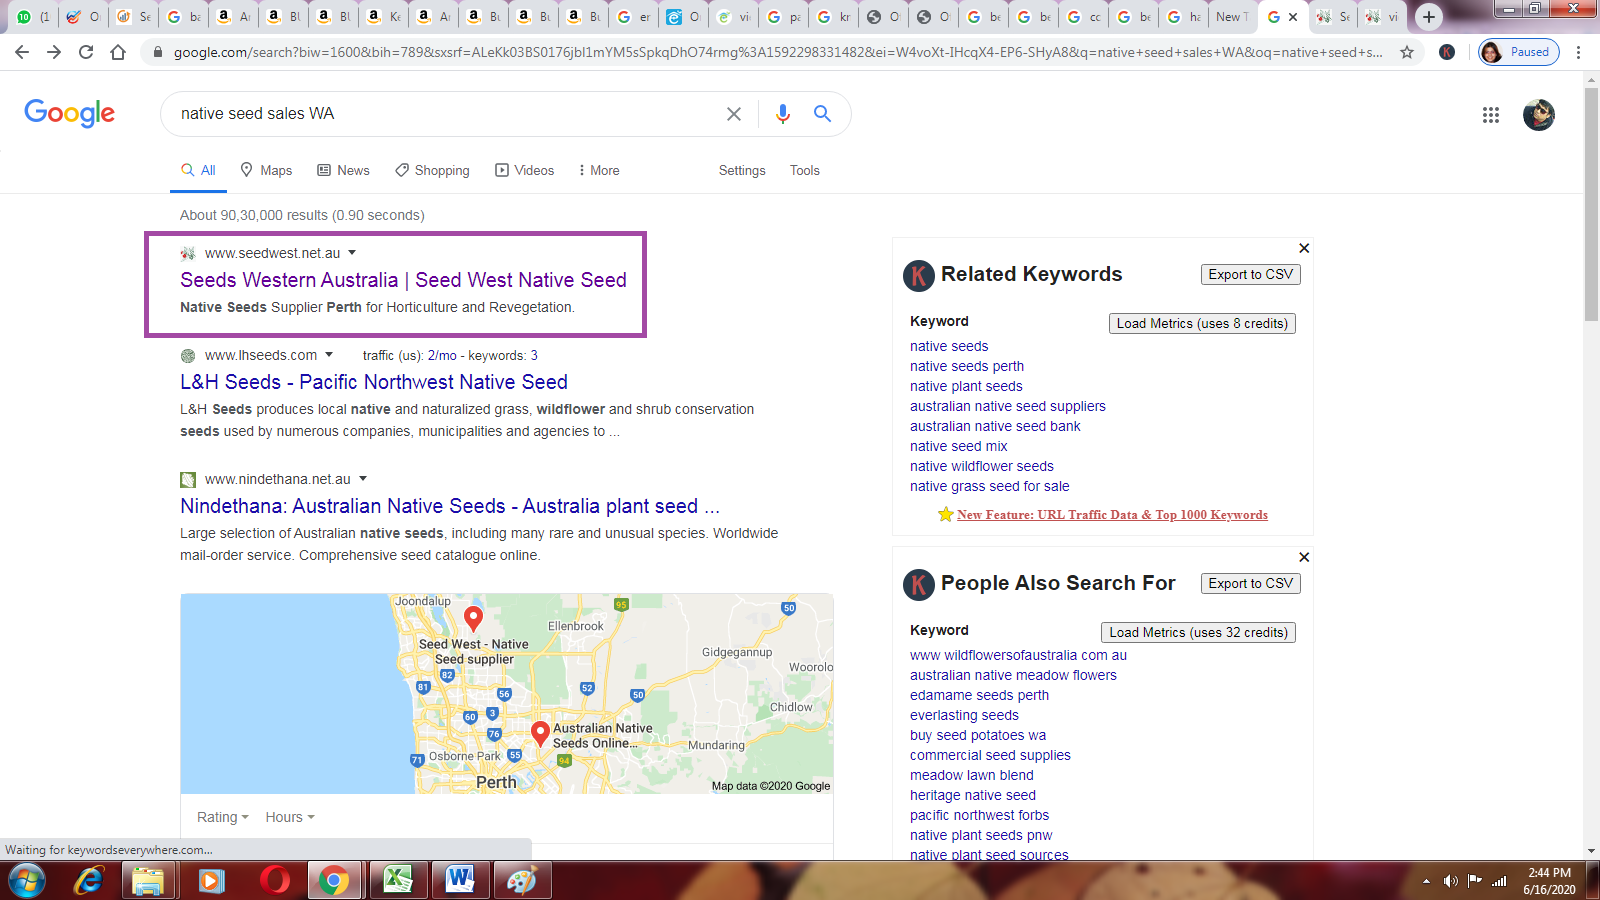1600x900 pixels.
Task: Open Nindethana Australian Native Seeds result
Action: [450, 506]
